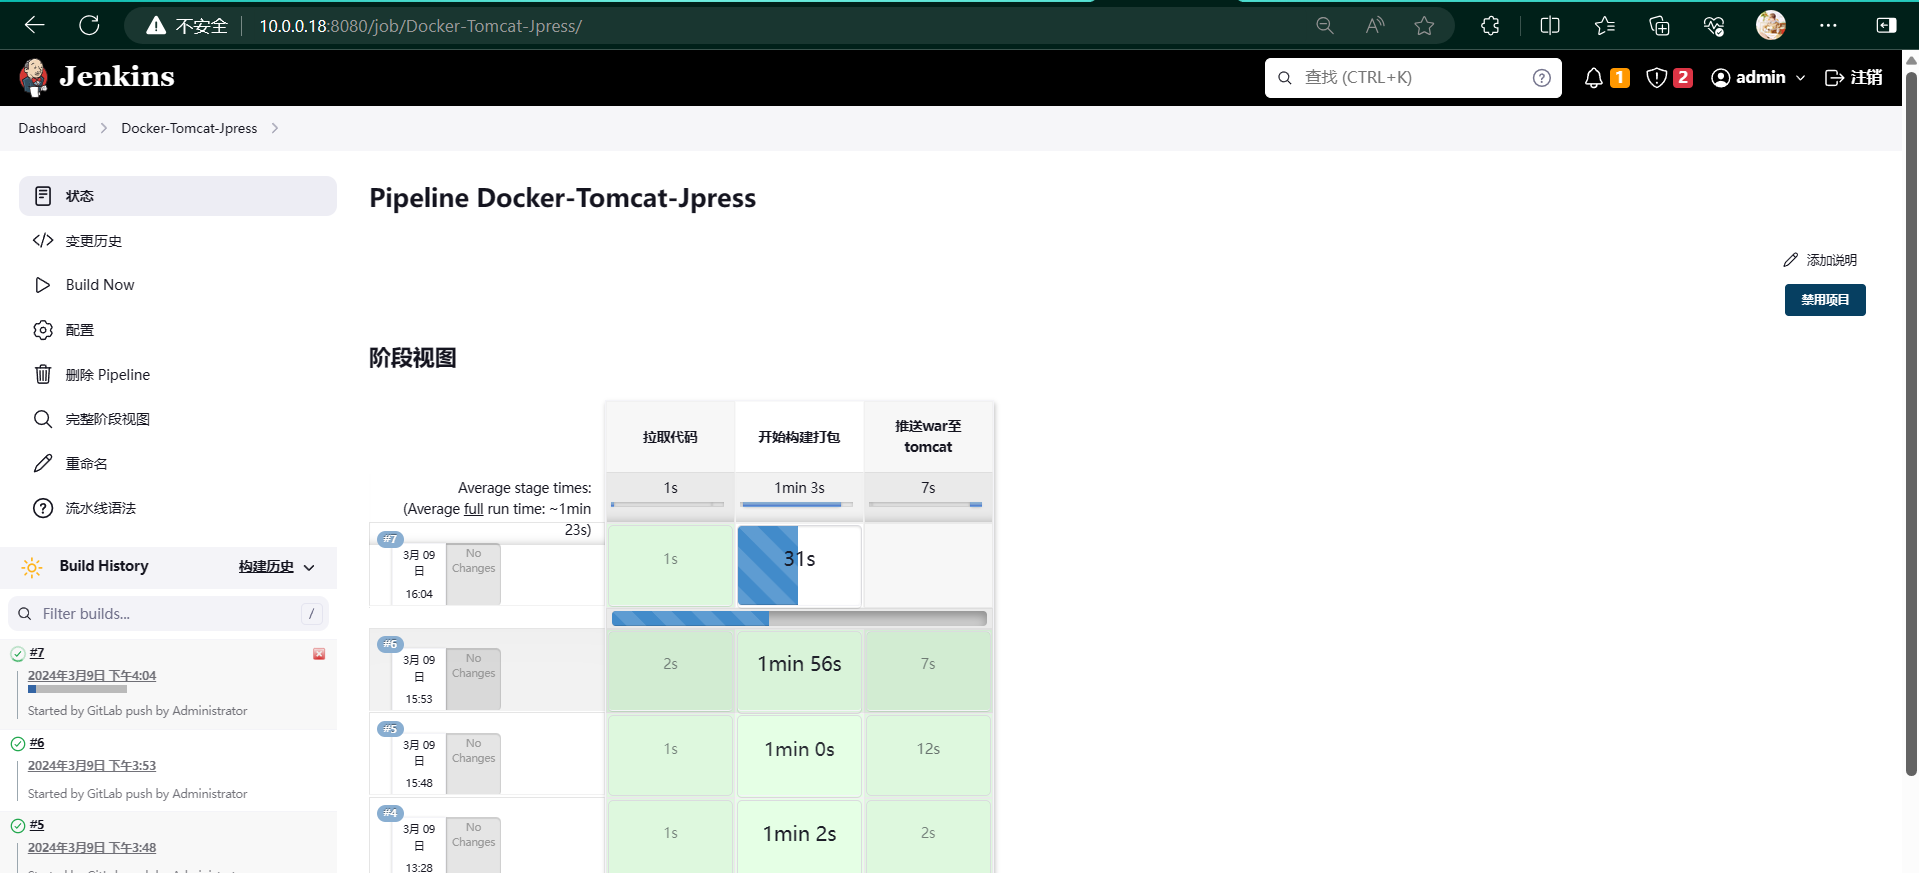1919x873 pixels.
Task: Open Dashboard breadcrumb link
Action: [x=52, y=128]
